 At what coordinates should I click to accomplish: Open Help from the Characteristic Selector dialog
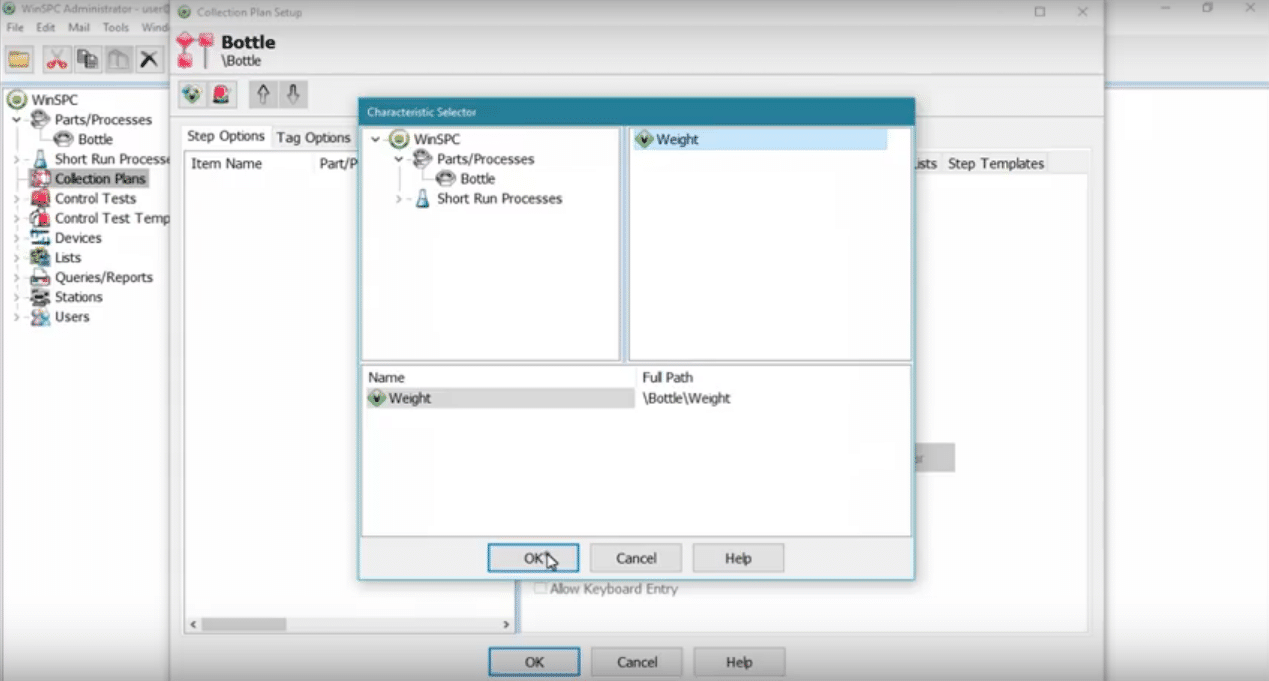[737, 557]
